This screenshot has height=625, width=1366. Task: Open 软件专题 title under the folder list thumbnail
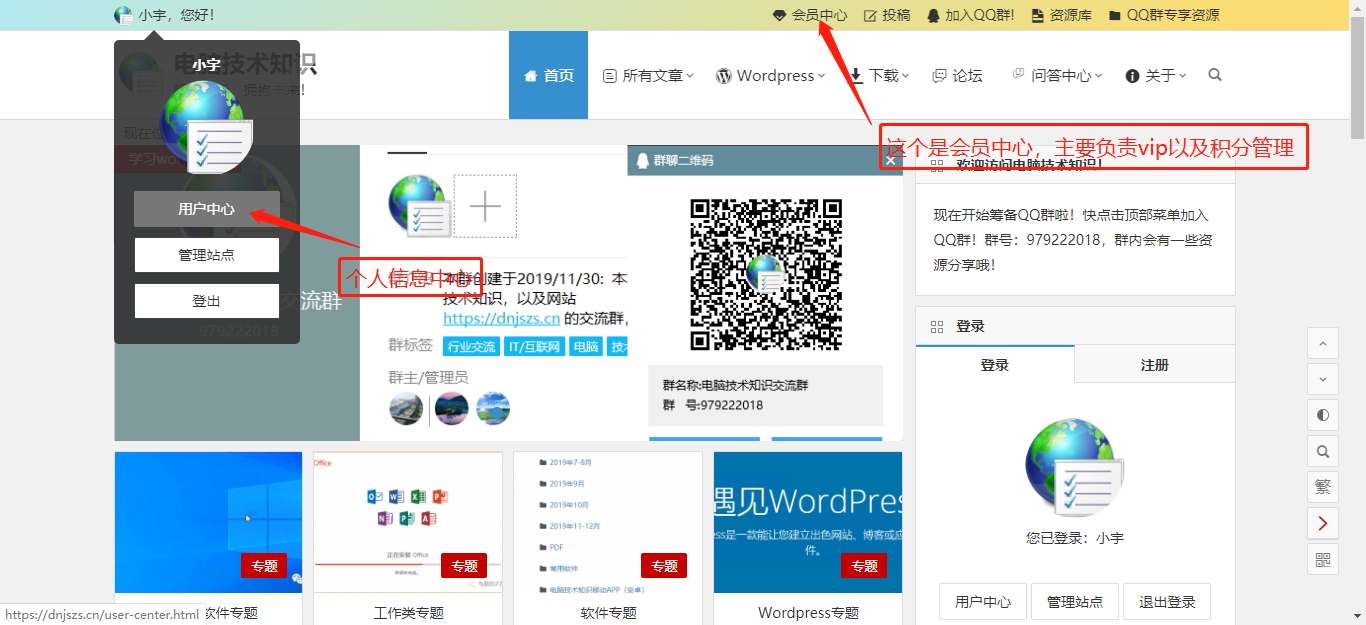coord(608,613)
